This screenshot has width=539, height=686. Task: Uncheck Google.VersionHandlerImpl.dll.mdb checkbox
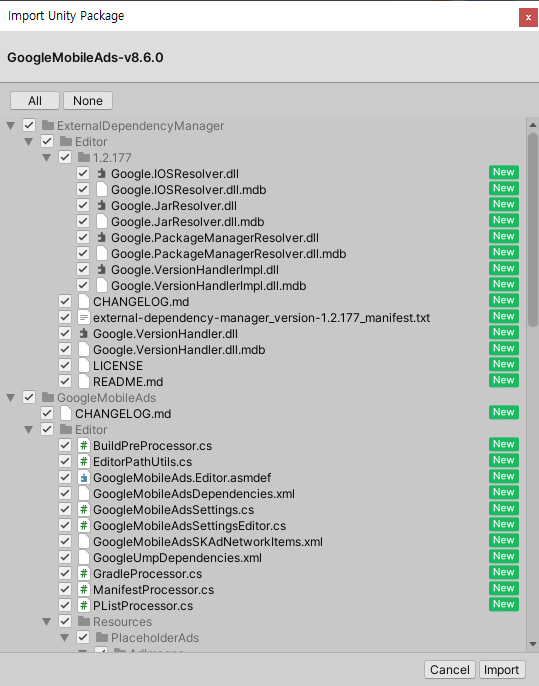click(83, 286)
